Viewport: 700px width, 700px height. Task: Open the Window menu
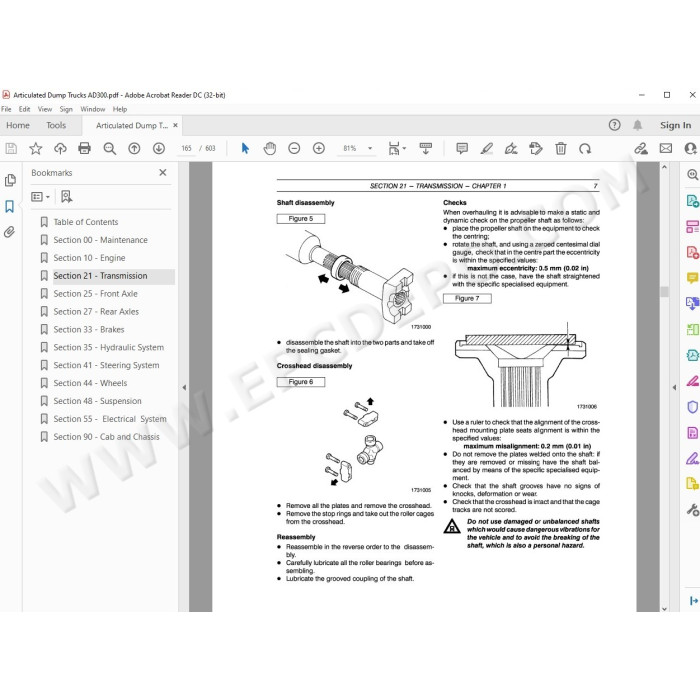[92, 109]
